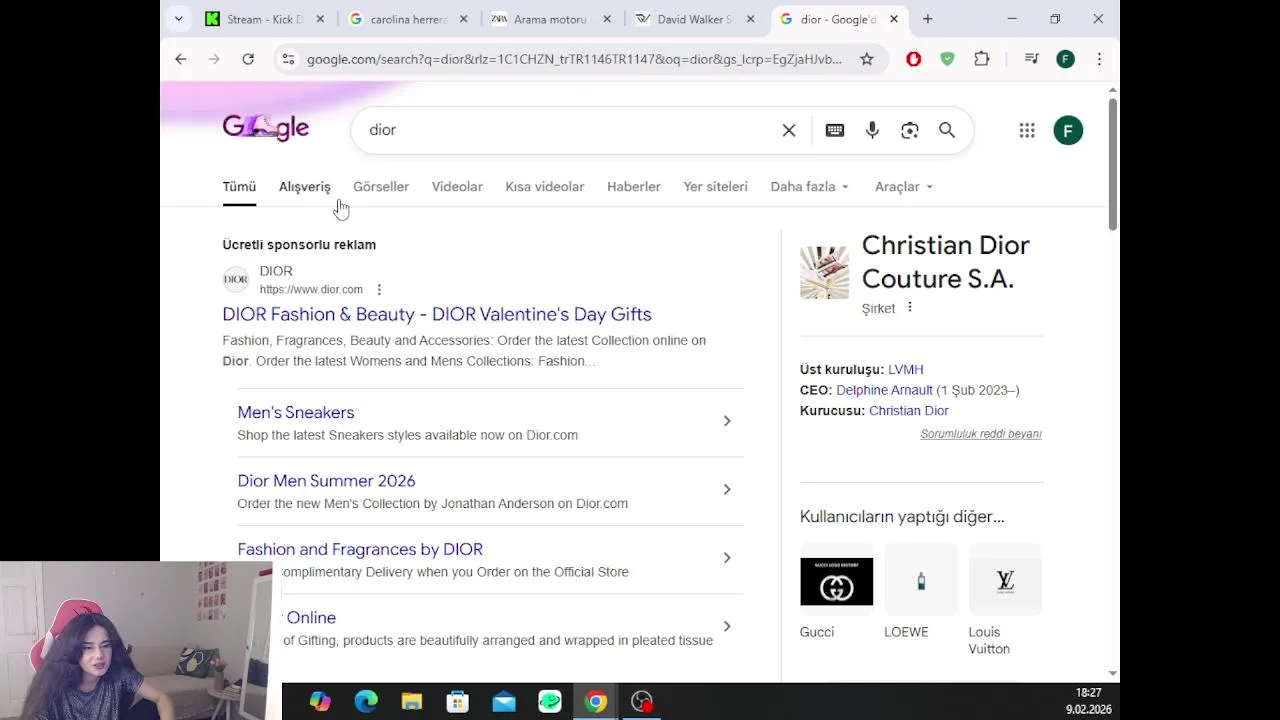
Task: Open the Christian Dior Couture thumbnail image
Action: (824, 273)
